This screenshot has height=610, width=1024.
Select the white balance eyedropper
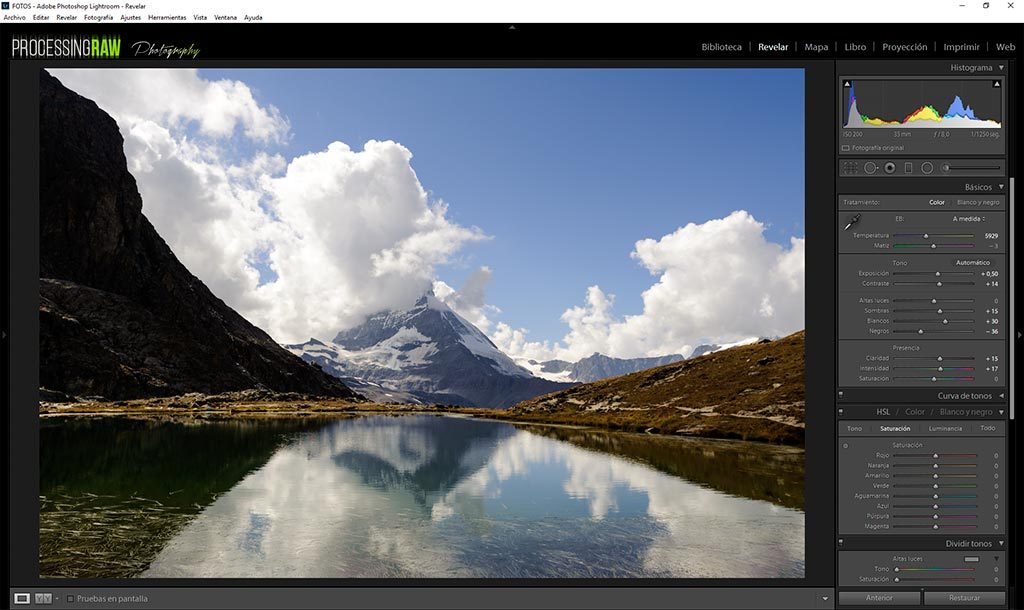(852, 223)
